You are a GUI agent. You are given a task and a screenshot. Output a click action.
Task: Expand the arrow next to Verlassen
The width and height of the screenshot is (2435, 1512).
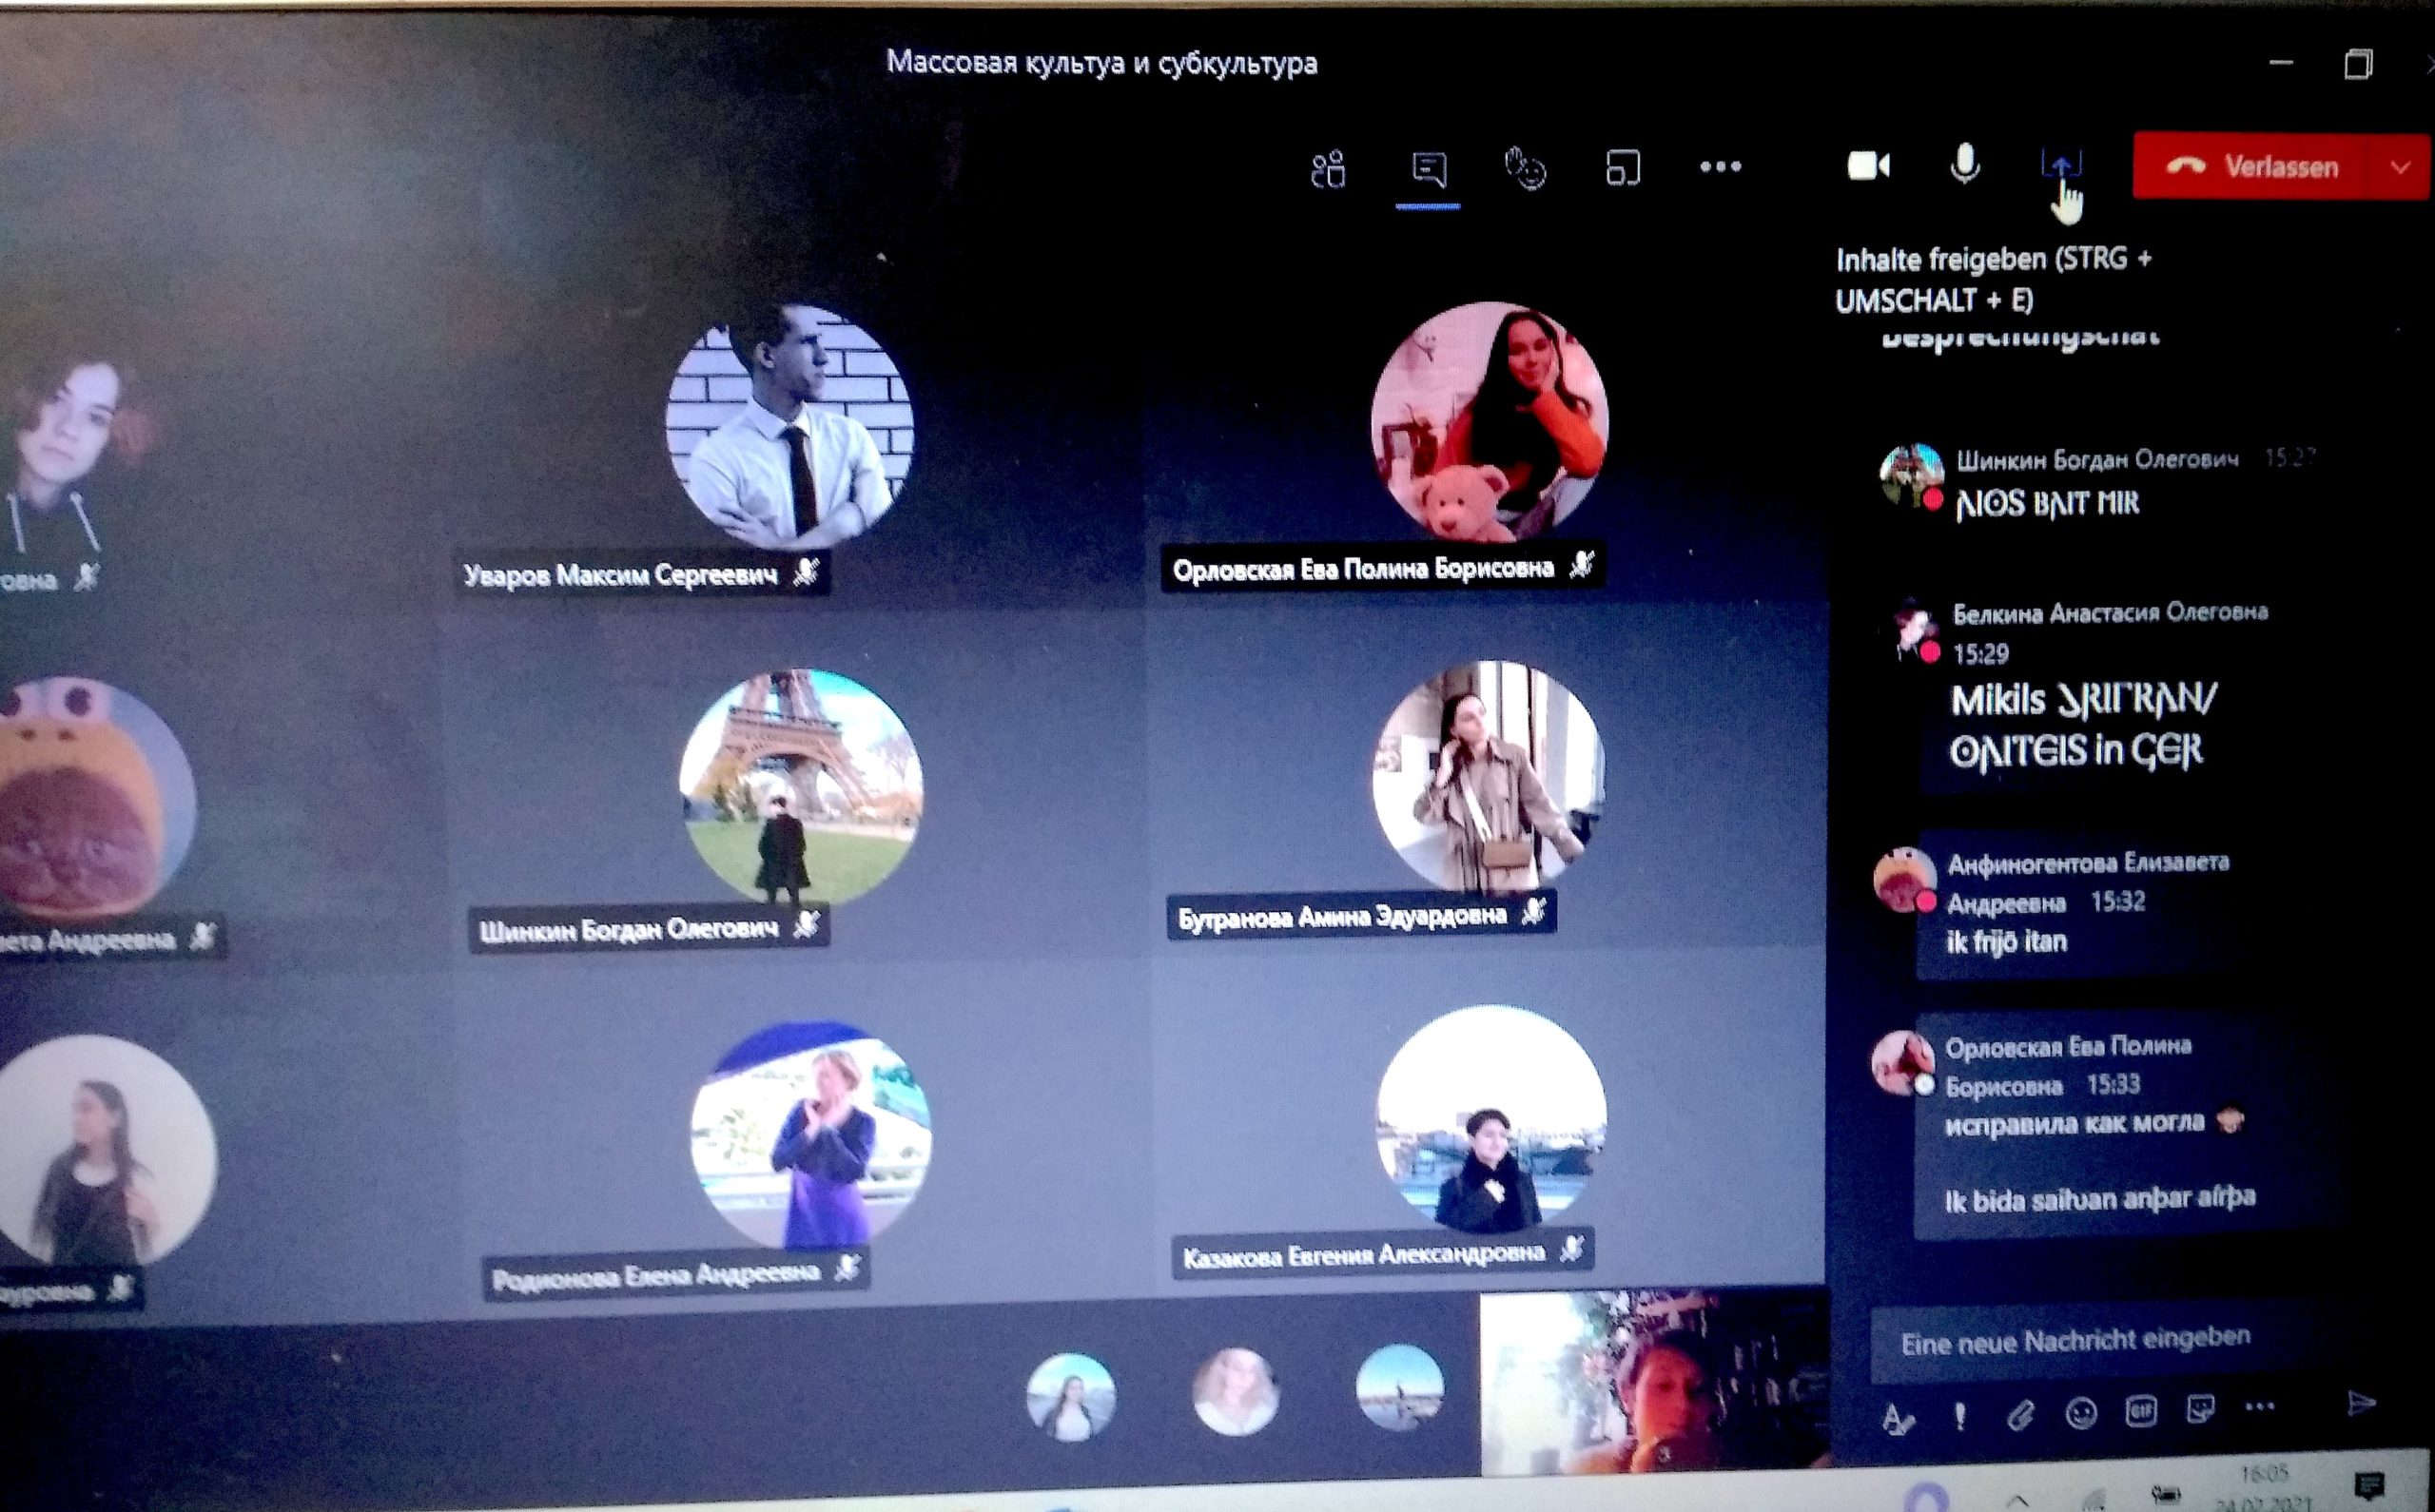coord(2401,168)
